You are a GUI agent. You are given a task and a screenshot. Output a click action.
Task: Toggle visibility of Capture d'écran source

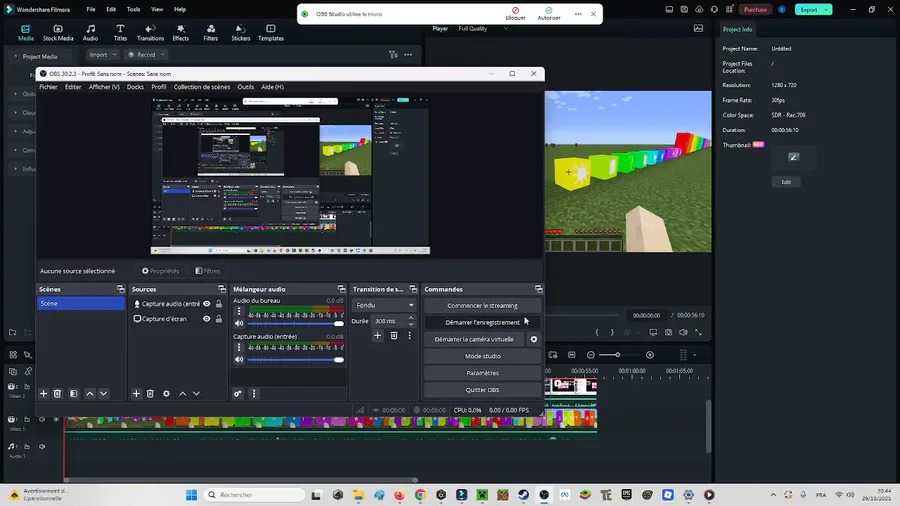(207, 318)
